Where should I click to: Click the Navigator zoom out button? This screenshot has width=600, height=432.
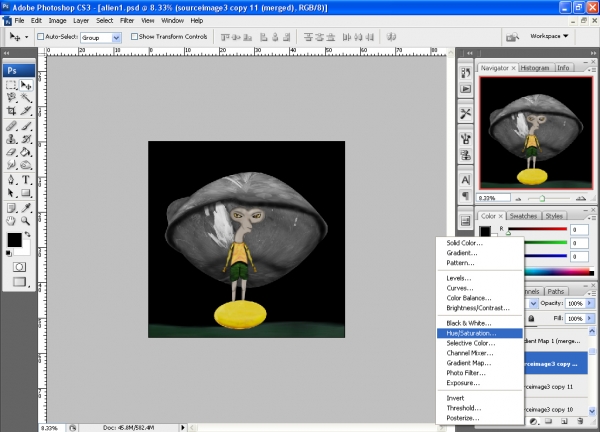(518, 199)
